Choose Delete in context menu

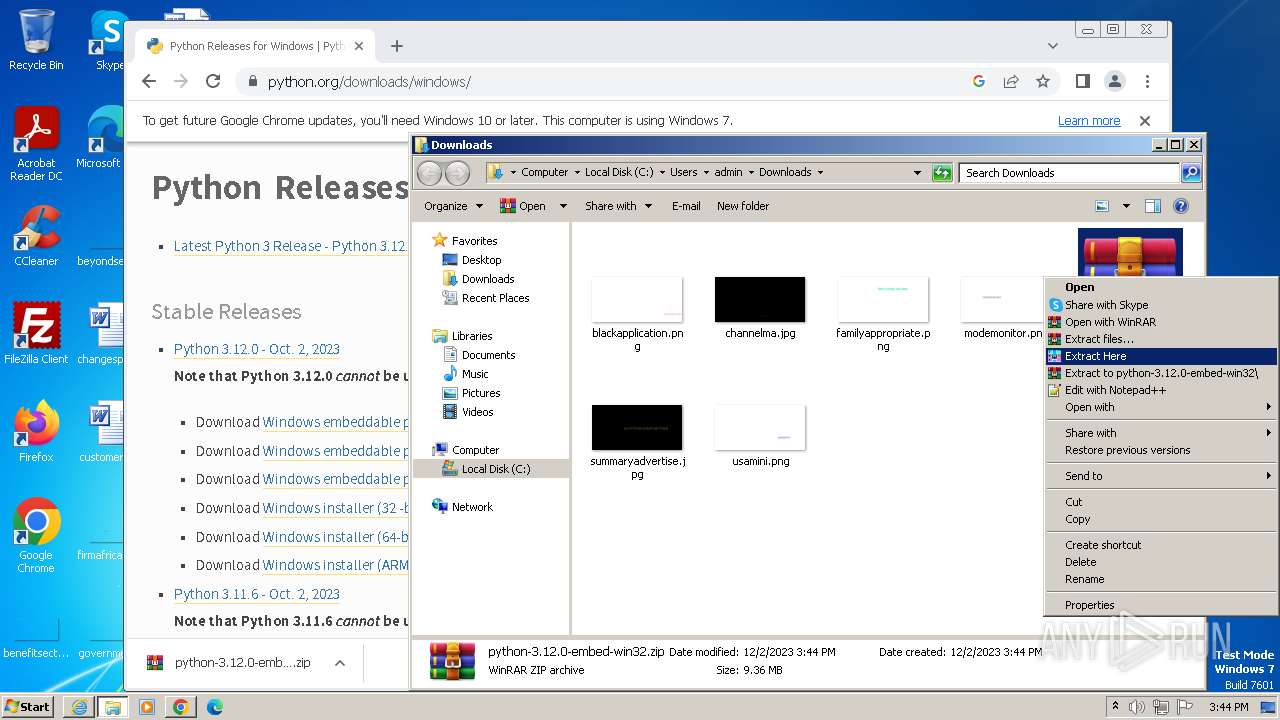[x=1161, y=562]
